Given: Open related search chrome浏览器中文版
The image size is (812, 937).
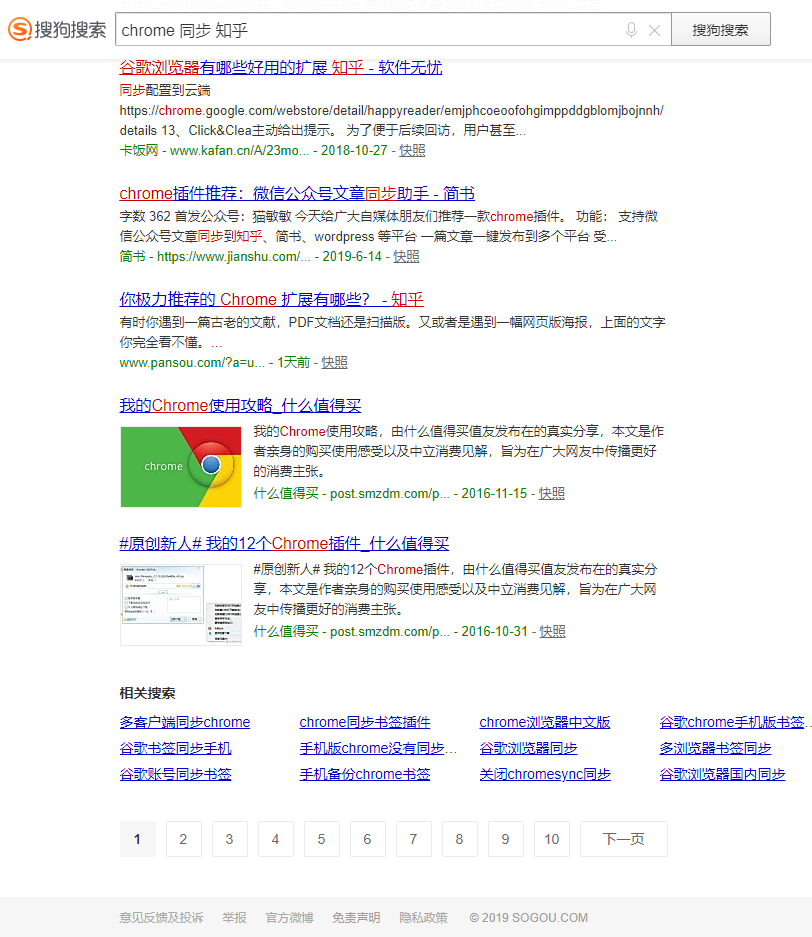Looking at the screenshot, I should pos(545,722).
